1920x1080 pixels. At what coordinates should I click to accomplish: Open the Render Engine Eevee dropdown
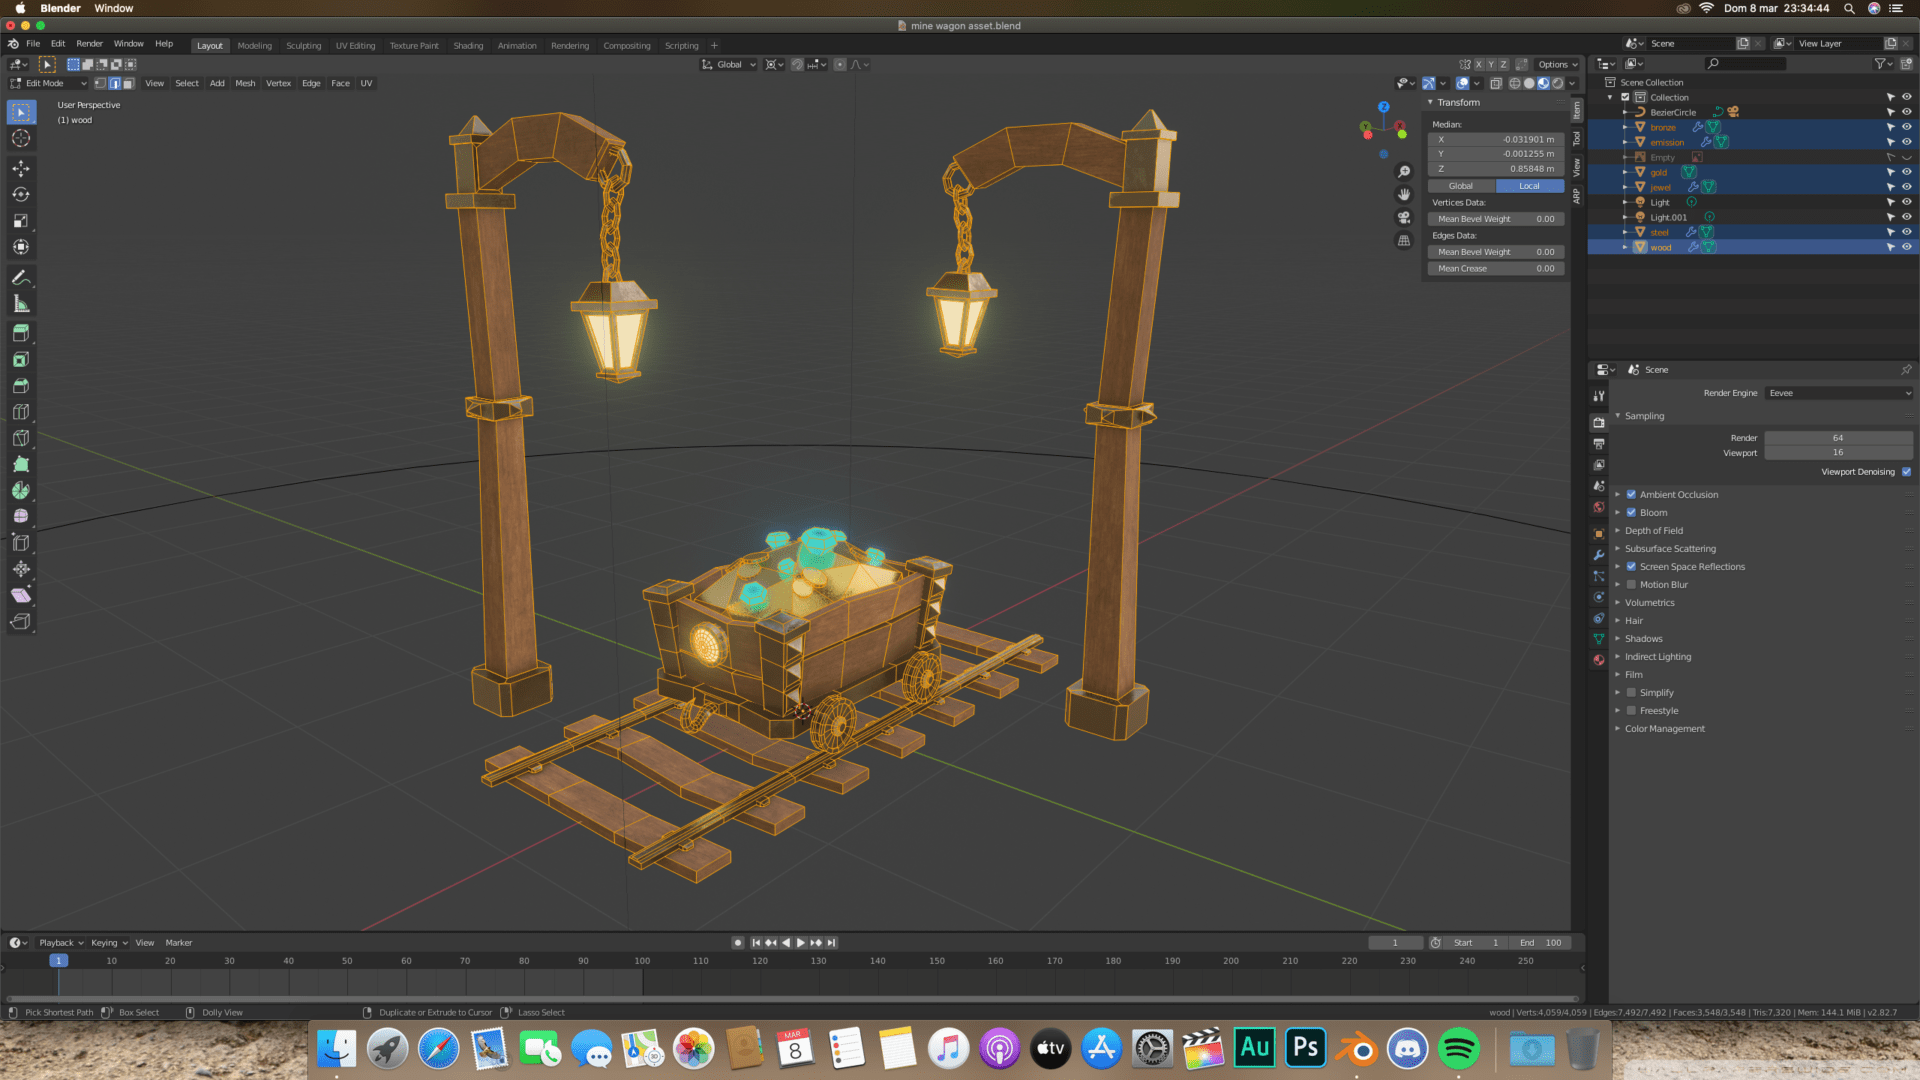tap(1838, 393)
